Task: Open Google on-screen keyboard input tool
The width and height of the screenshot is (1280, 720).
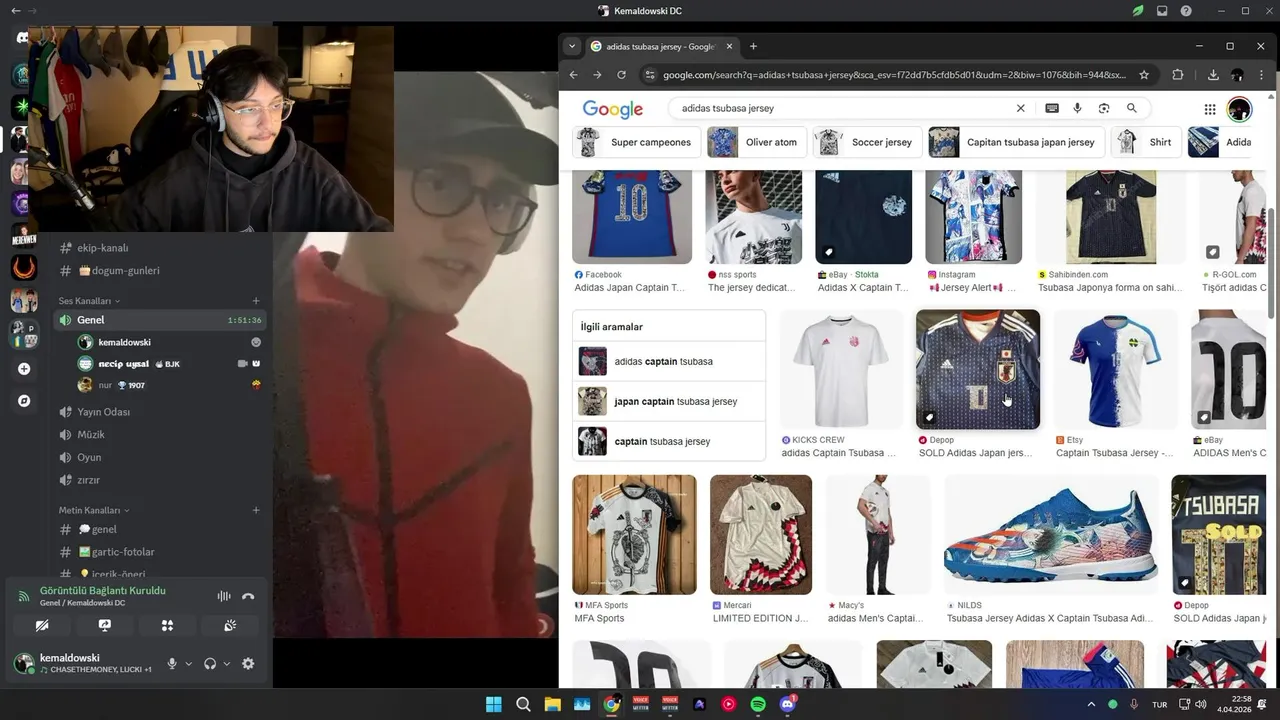Action: (1052, 108)
